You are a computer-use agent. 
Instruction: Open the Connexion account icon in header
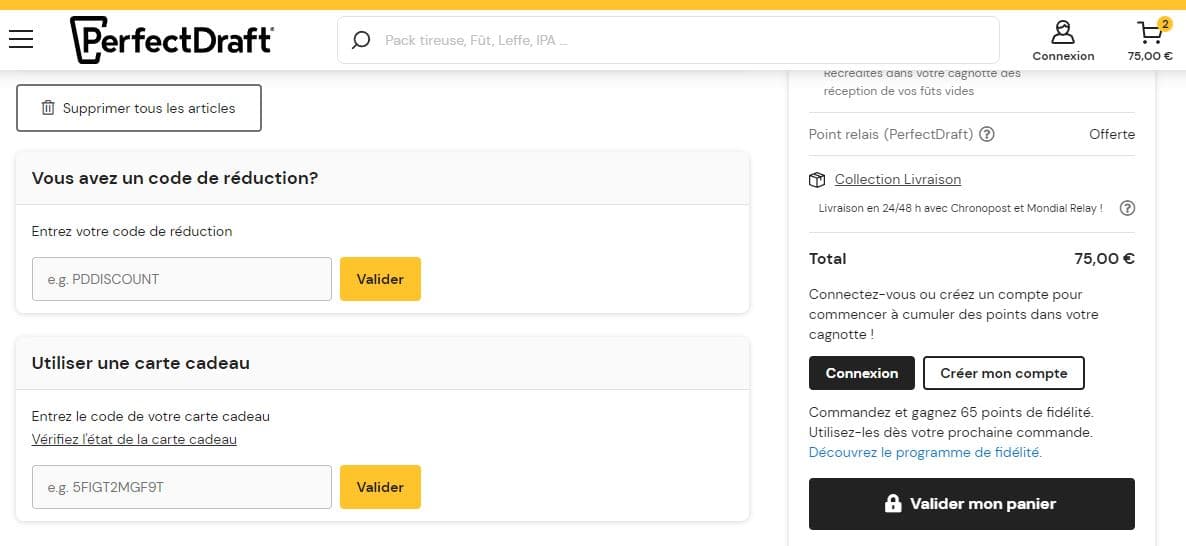pyautogui.click(x=1063, y=40)
